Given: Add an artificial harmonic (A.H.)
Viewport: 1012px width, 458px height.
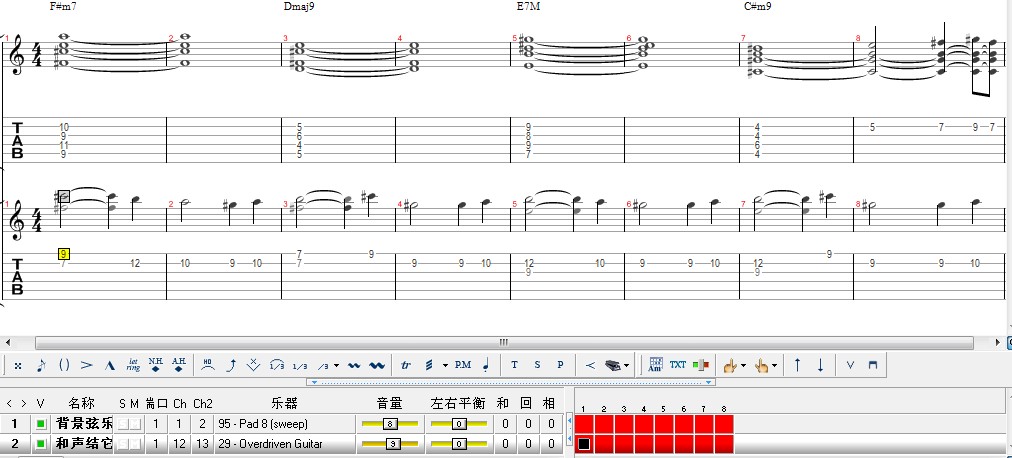Looking at the screenshot, I should pyautogui.click(x=179, y=365).
